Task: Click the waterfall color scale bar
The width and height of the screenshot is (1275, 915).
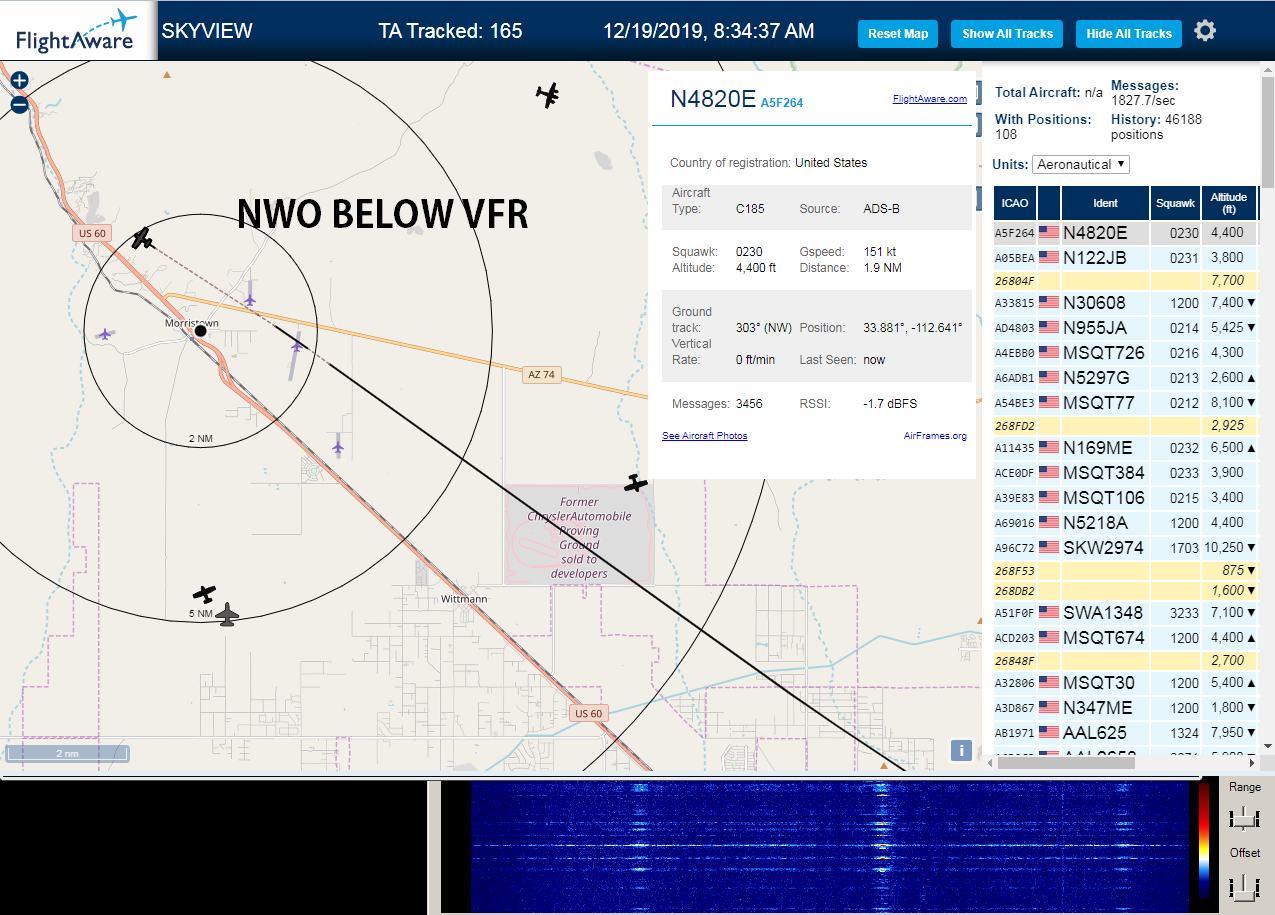Action: [x=1204, y=840]
